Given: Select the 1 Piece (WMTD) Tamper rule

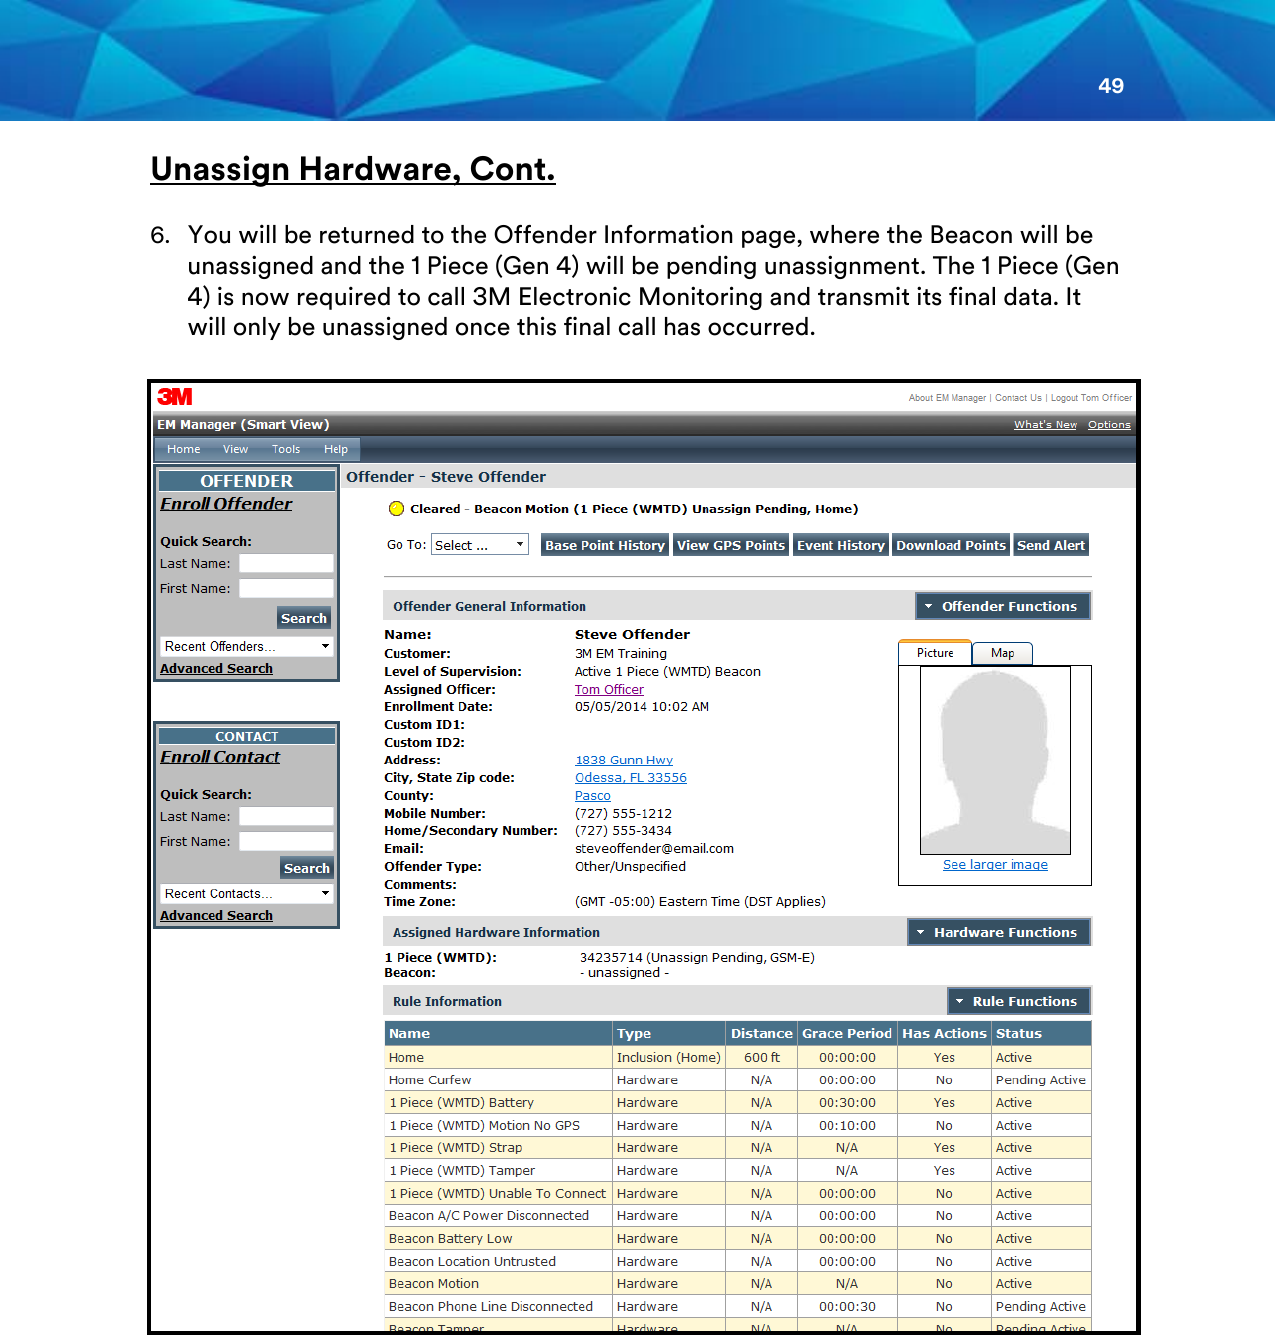Looking at the screenshot, I should pyautogui.click(x=738, y=1171).
